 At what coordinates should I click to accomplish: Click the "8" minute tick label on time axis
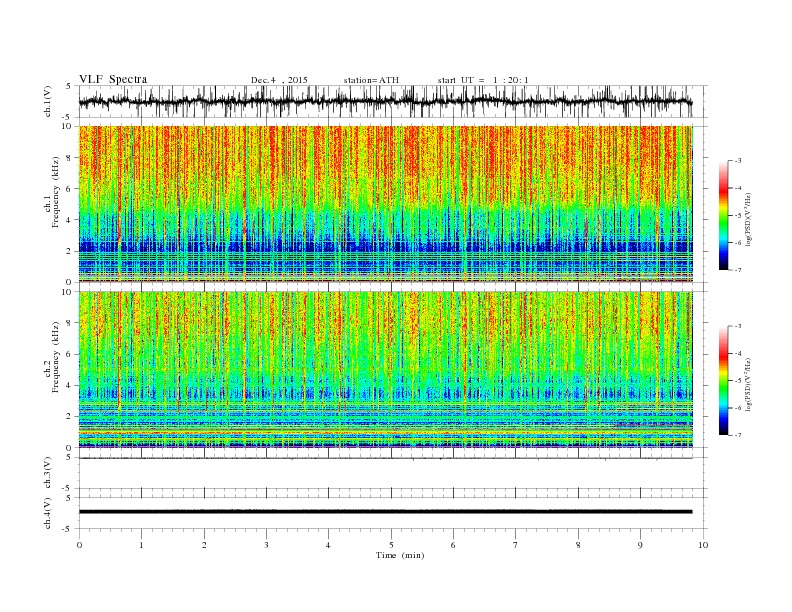click(578, 545)
